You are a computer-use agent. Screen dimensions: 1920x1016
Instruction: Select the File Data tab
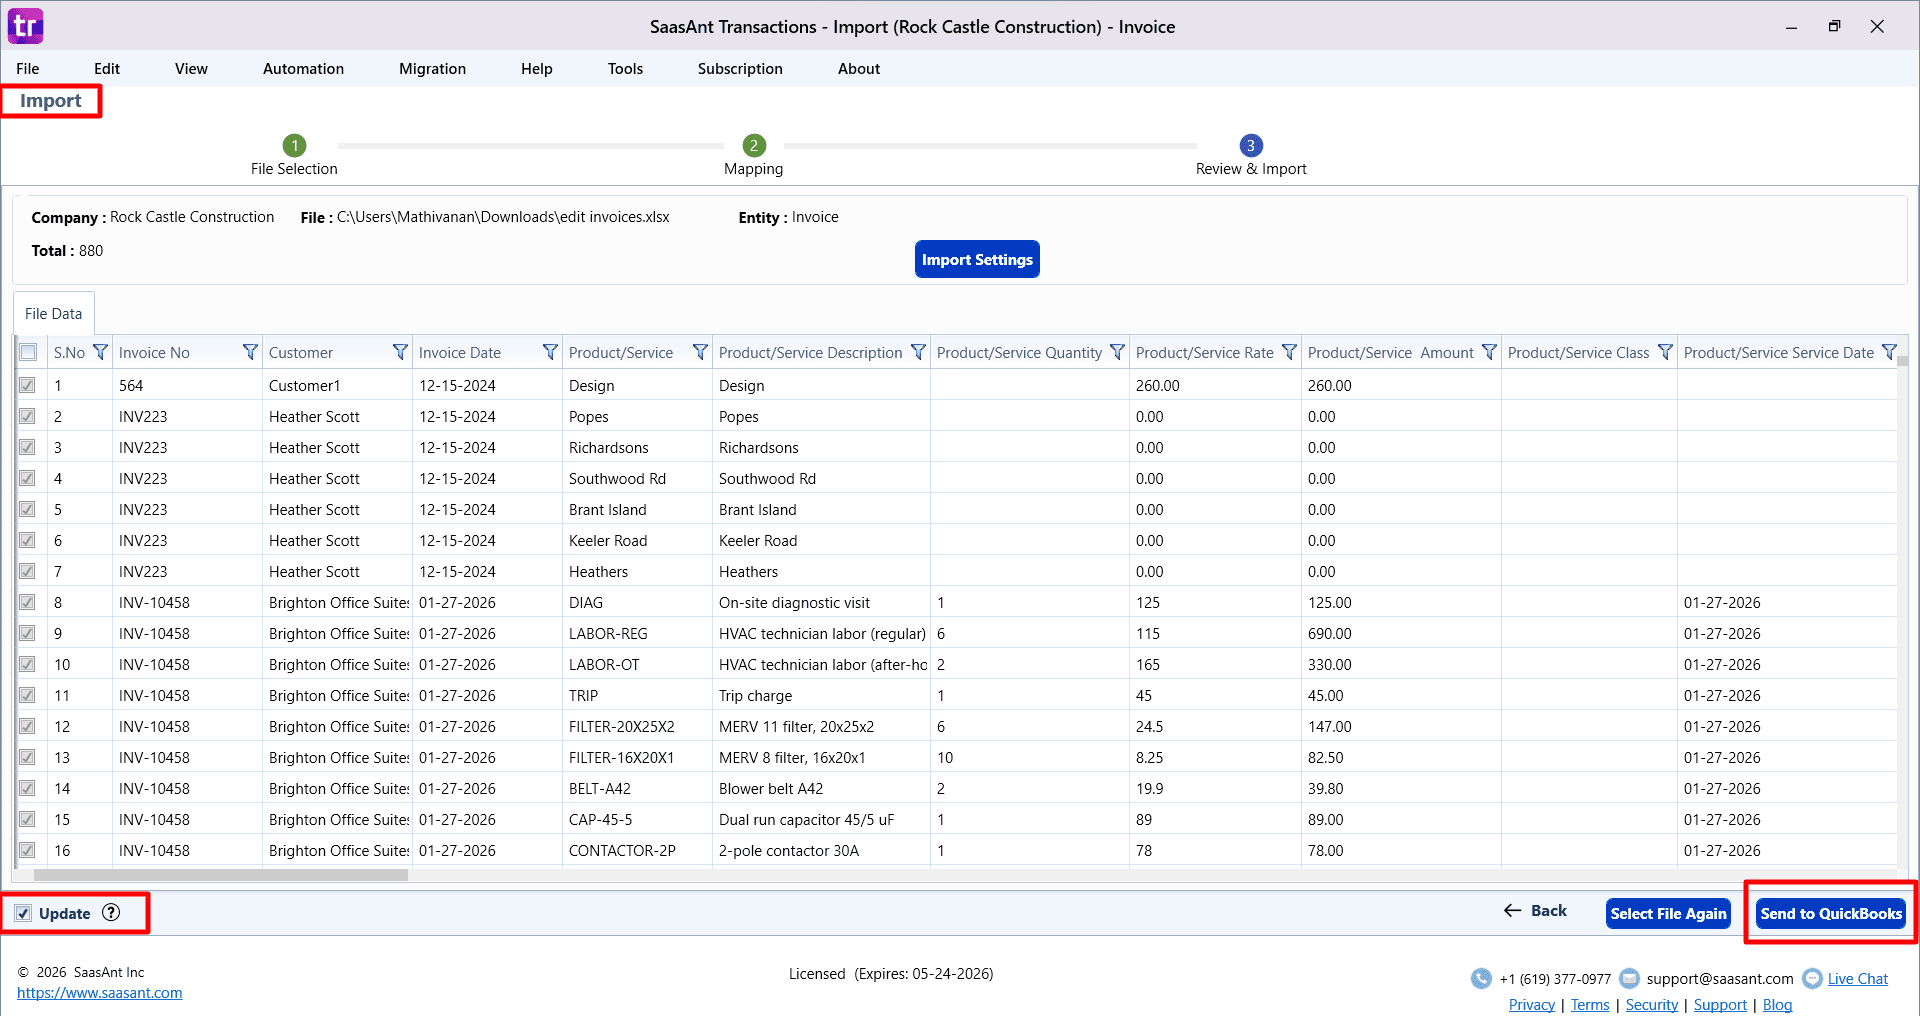pos(54,313)
